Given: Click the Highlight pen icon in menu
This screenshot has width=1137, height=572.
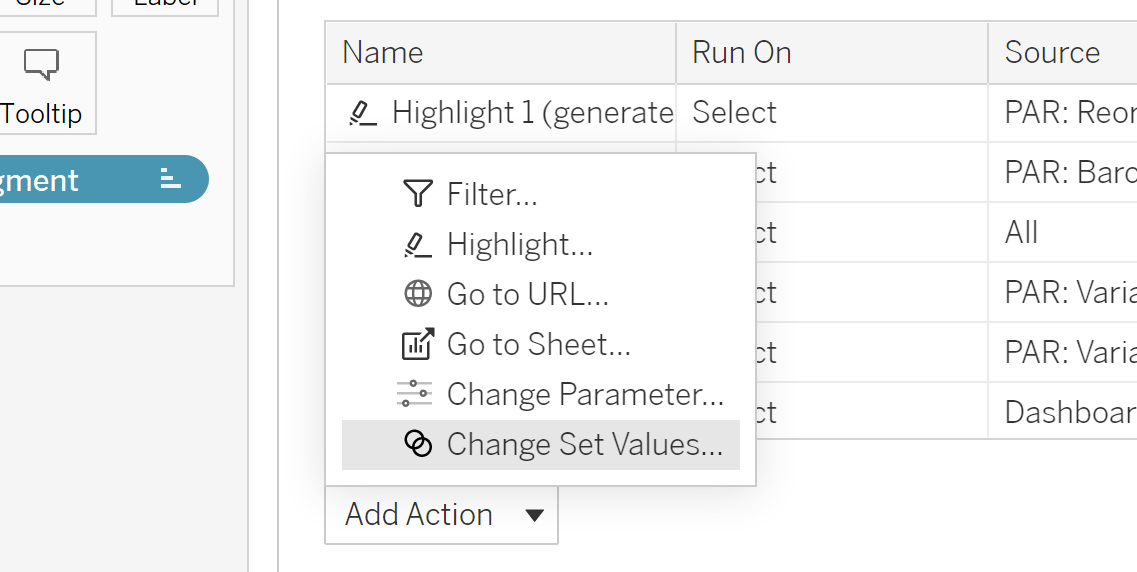Looking at the screenshot, I should [417, 244].
